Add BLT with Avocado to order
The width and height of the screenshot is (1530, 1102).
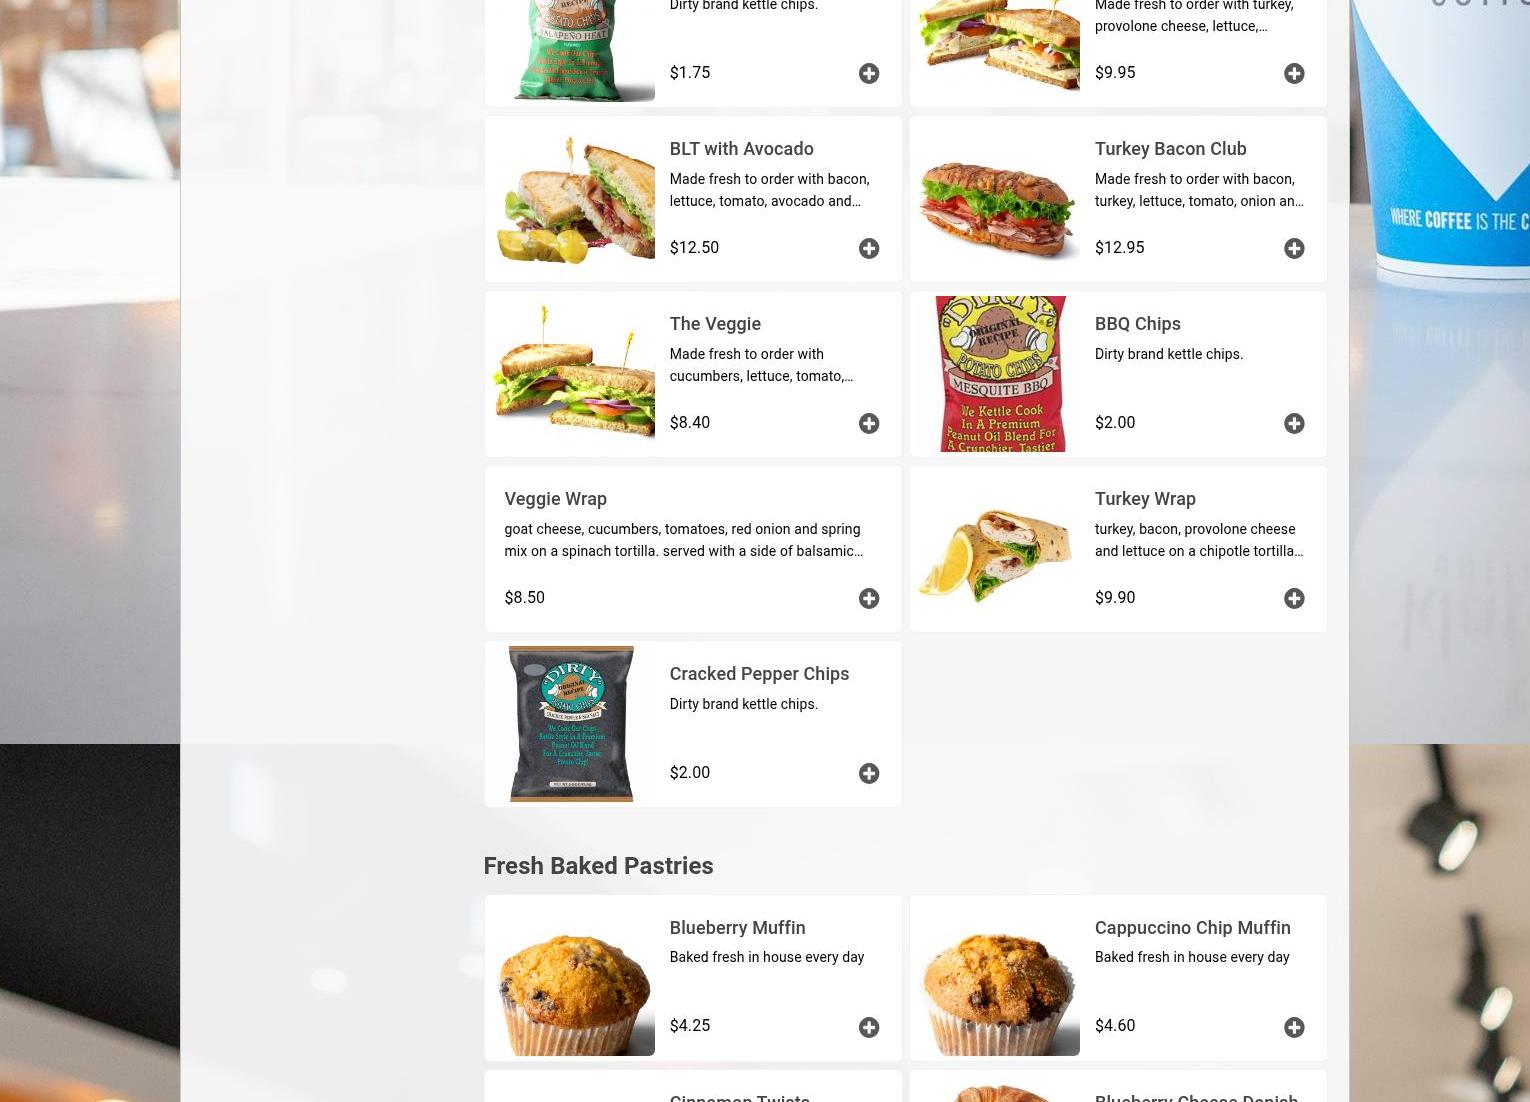coord(868,248)
